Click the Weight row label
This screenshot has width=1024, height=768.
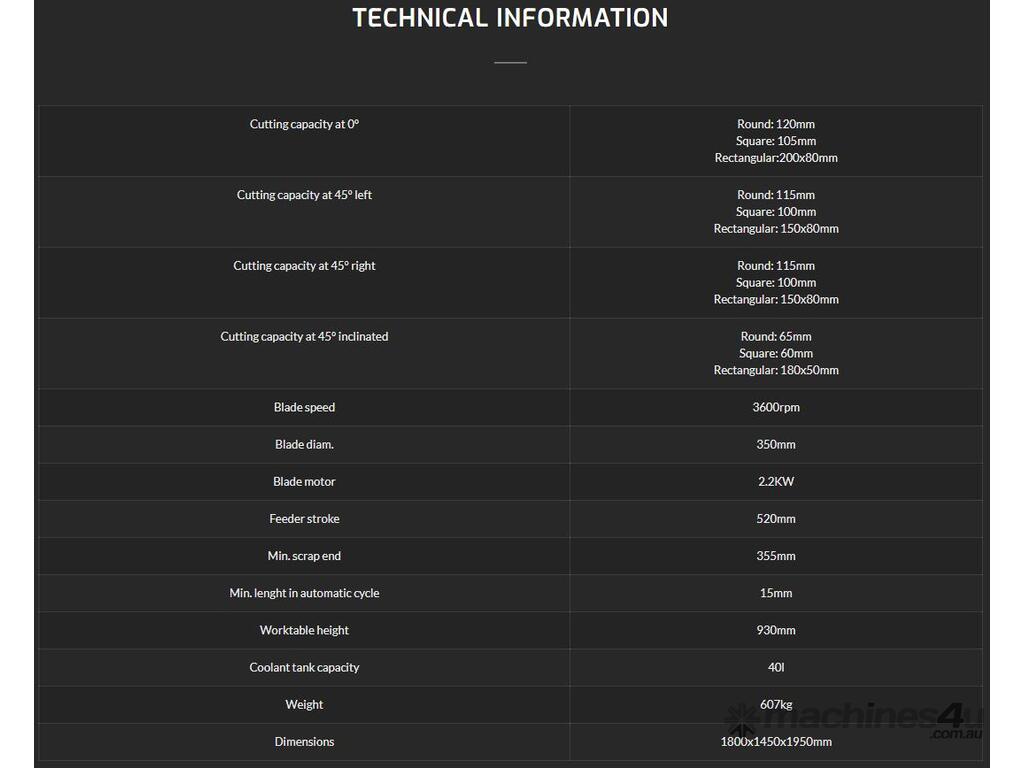point(304,705)
